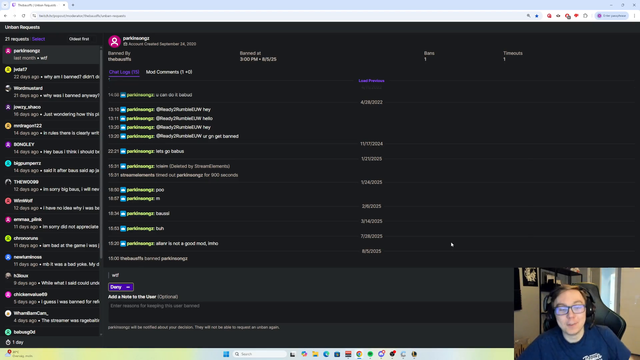The height and width of the screenshot is (360, 640).
Task: Click the 1 day timer icon
Action: (8, 342)
